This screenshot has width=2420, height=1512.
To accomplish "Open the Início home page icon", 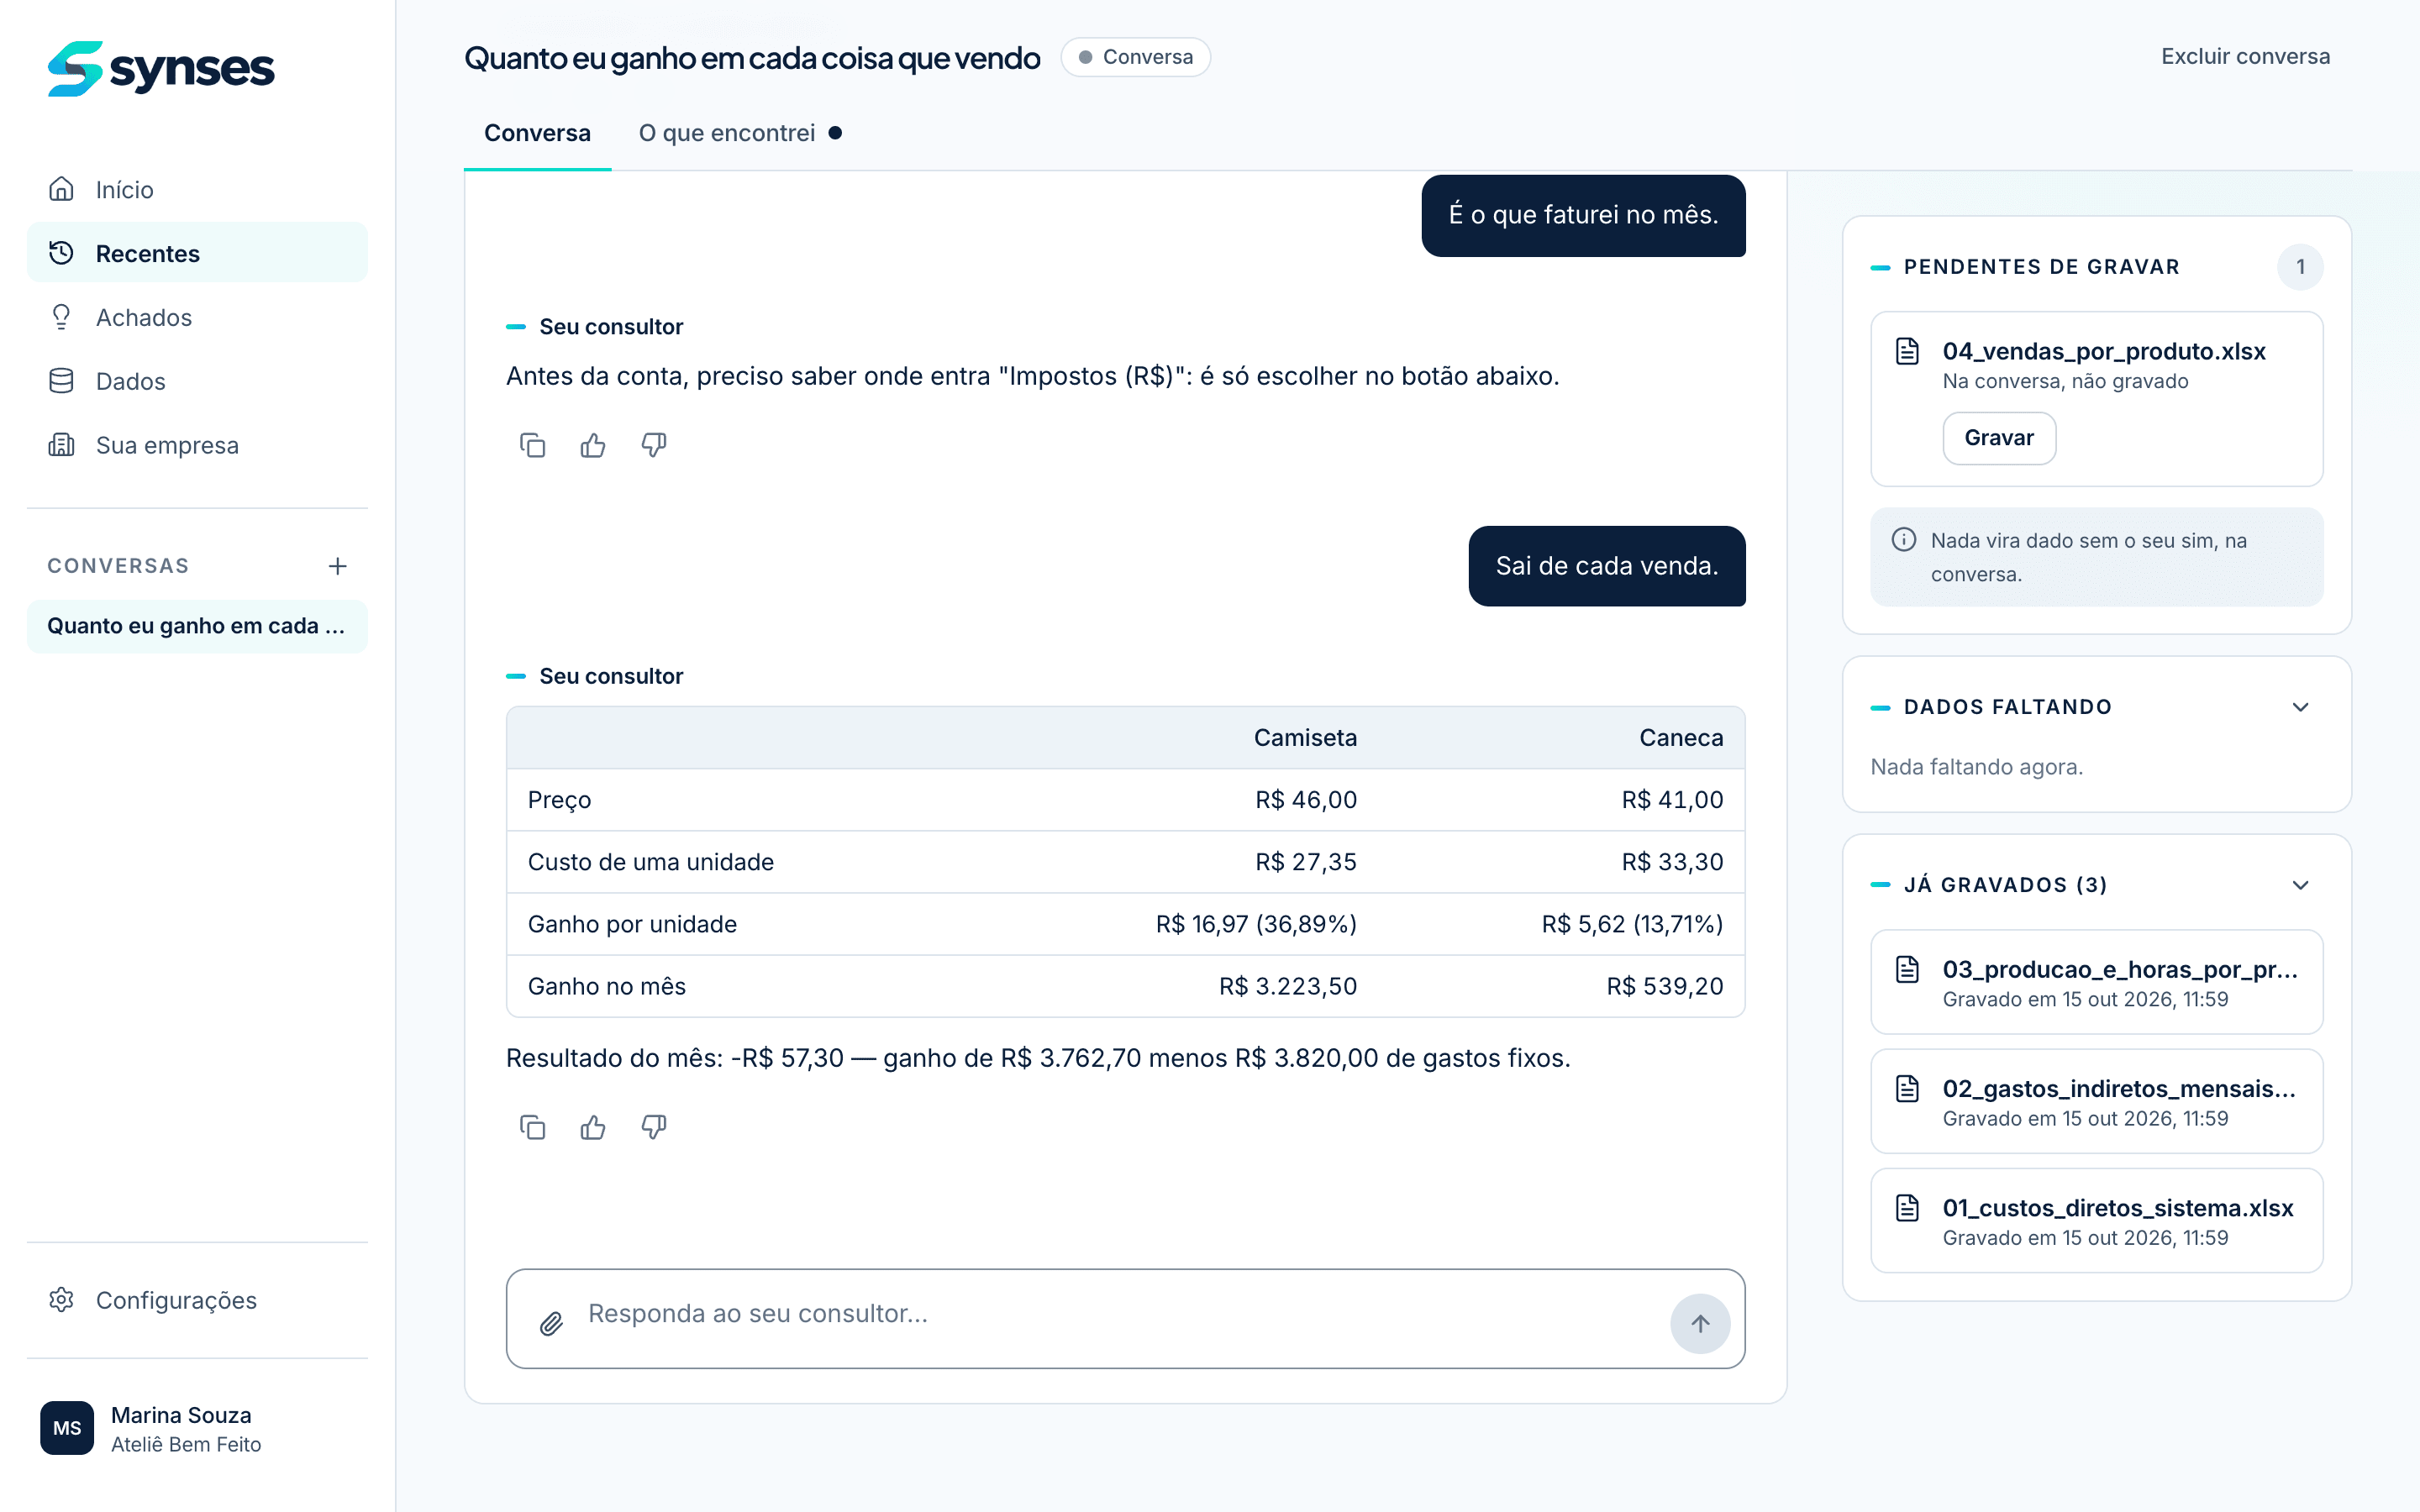I will (x=61, y=189).
